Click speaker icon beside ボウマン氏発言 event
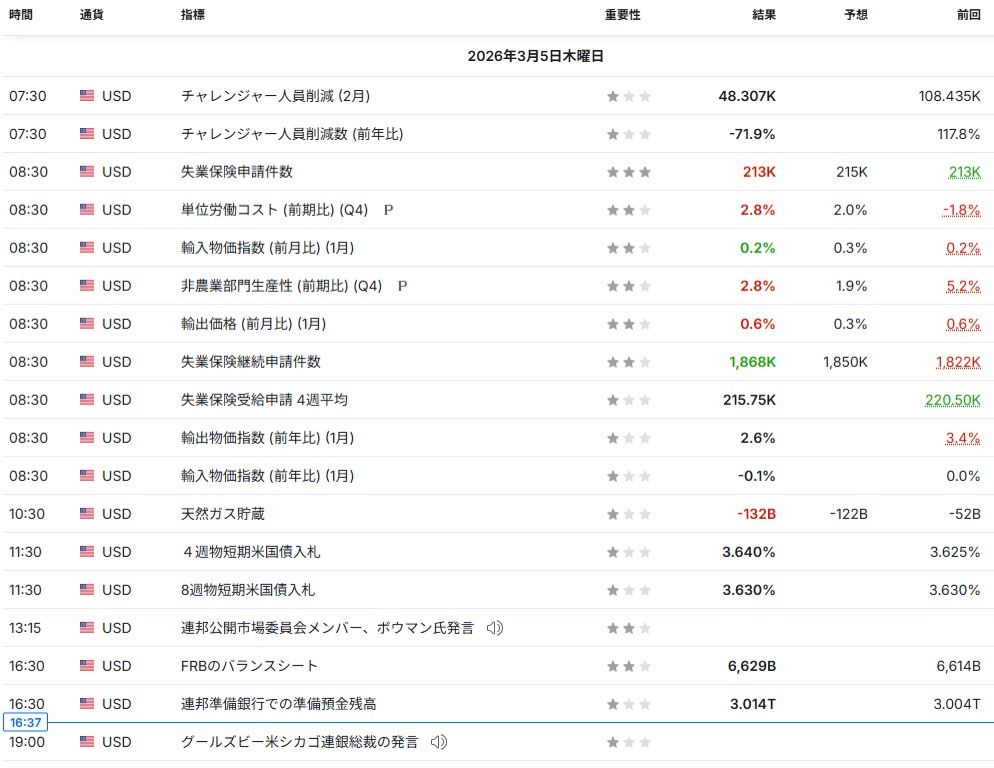The width and height of the screenshot is (994, 768). click(494, 628)
